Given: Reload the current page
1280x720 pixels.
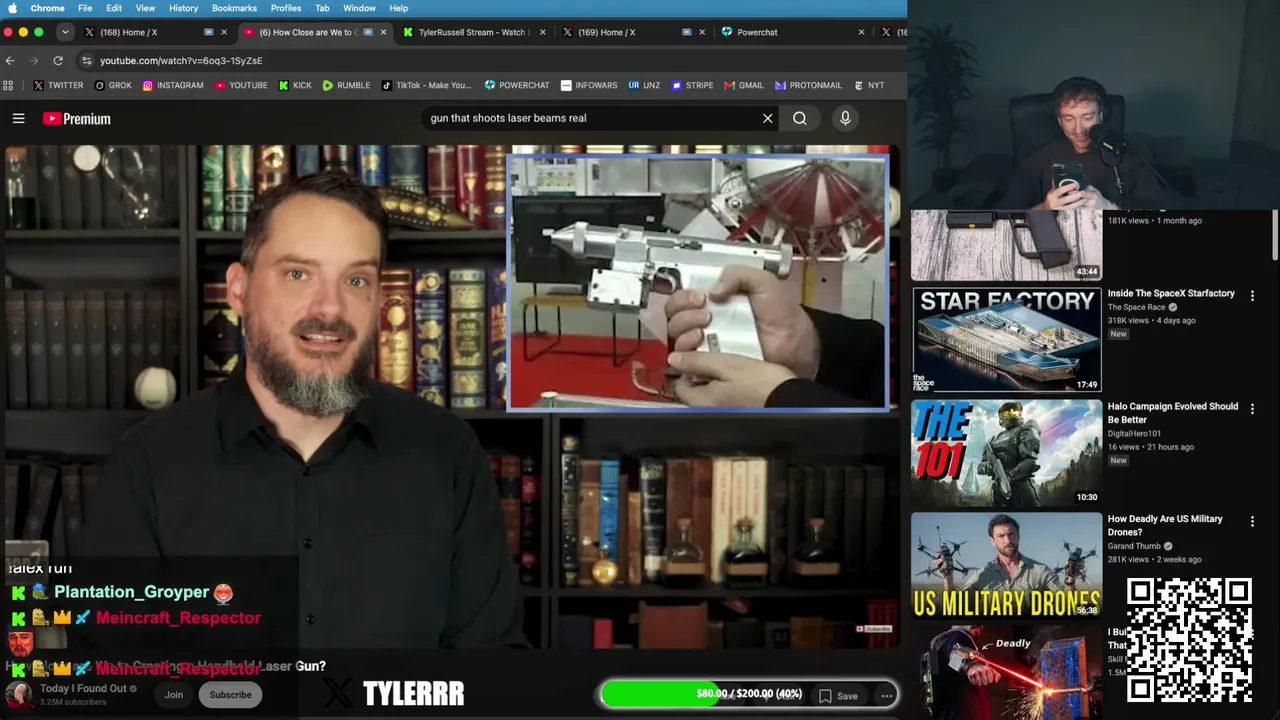Looking at the screenshot, I should pyautogui.click(x=58, y=60).
